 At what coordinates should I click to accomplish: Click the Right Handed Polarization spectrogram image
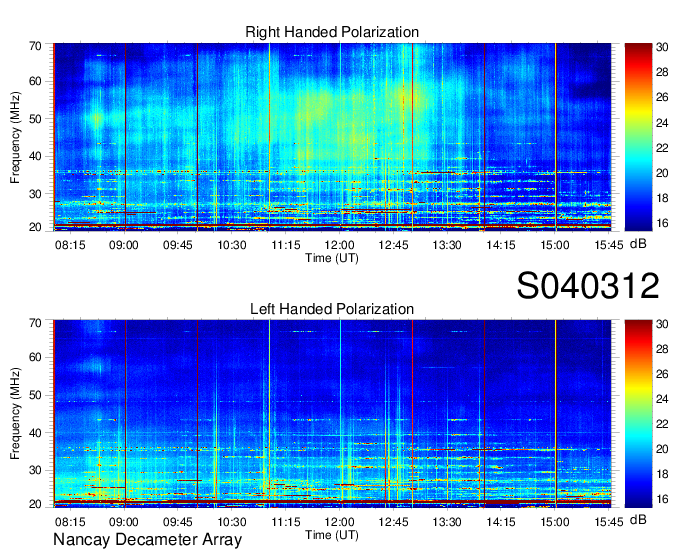(x=332, y=137)
